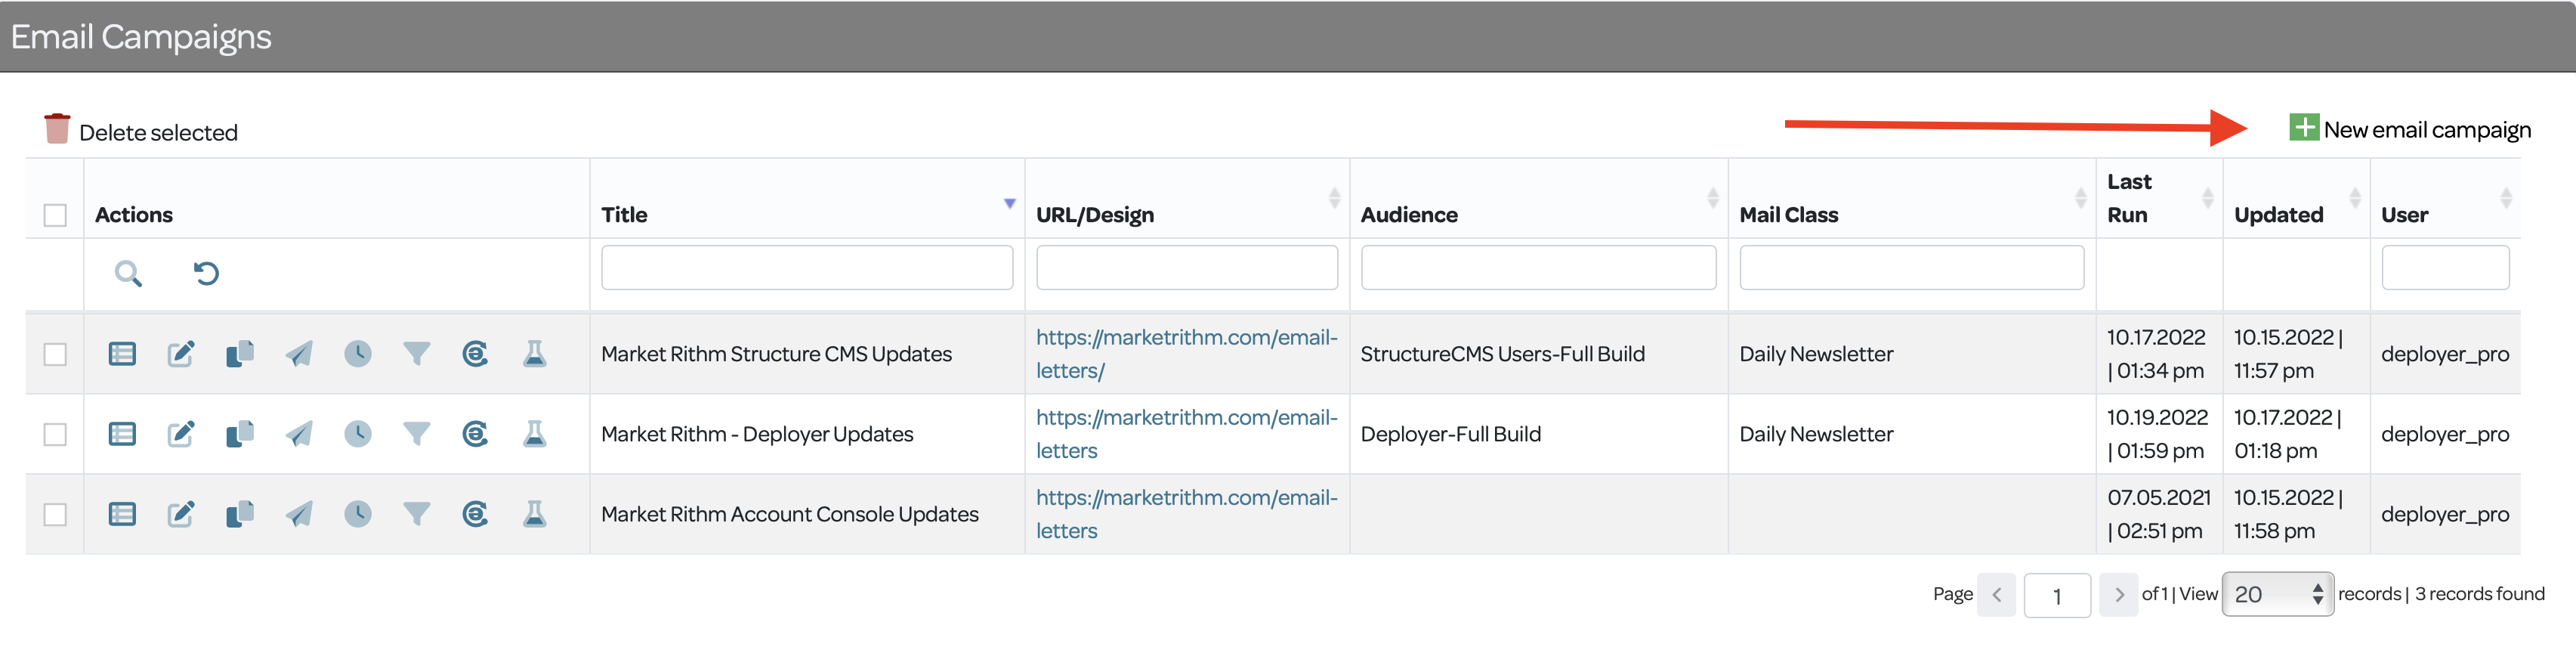Check the Structure CMS Updates row checkbox
Viewport: 2576px width, 650px height.
(x=55, y=354)
